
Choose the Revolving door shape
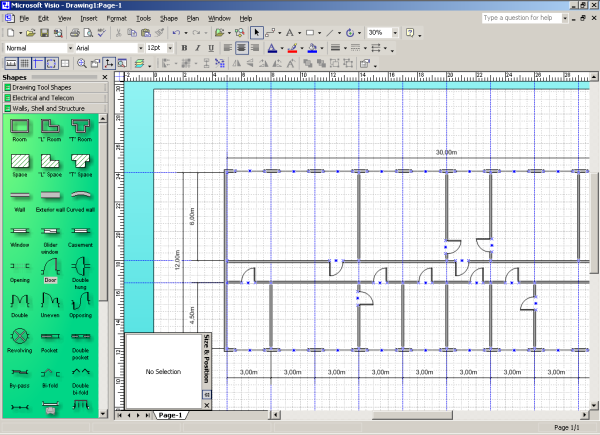point(19,335)
